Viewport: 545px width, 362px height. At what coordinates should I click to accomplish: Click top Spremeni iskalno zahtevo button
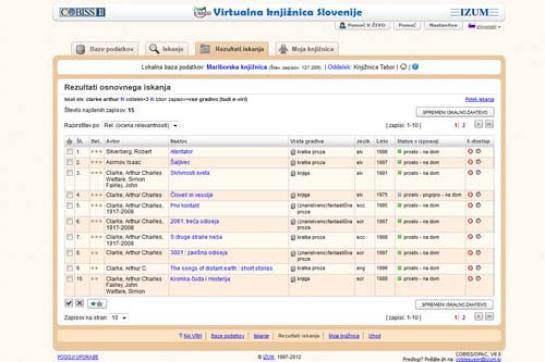click(x=455, y=112)
